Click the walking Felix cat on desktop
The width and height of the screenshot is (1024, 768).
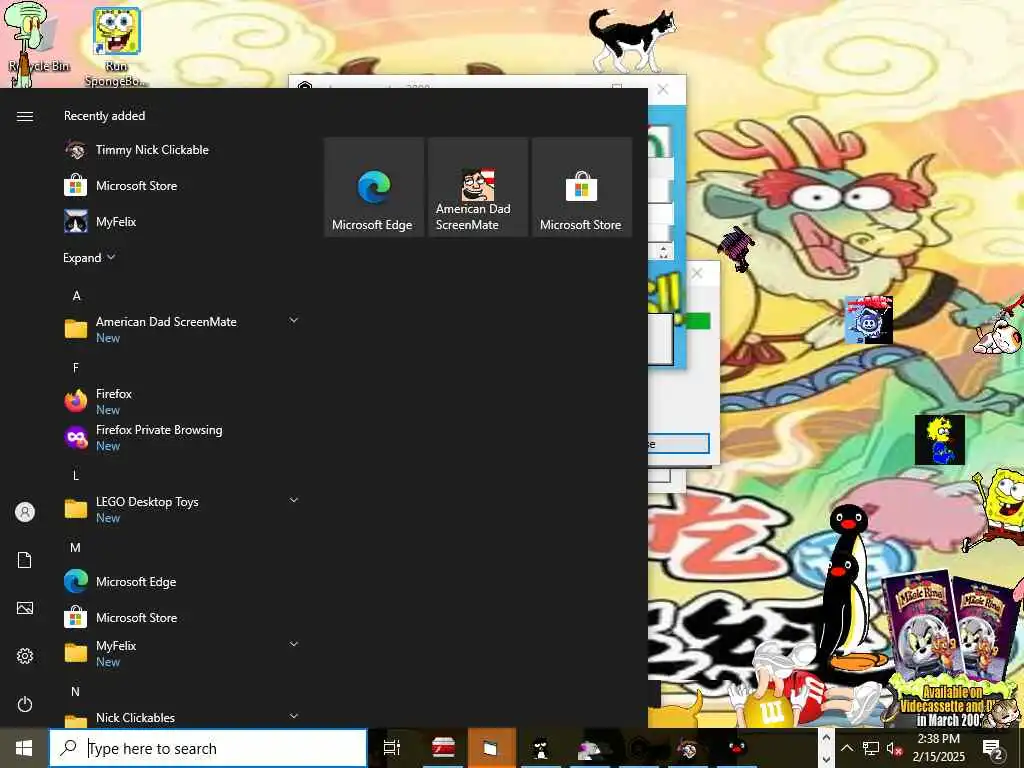click(631, 39)
